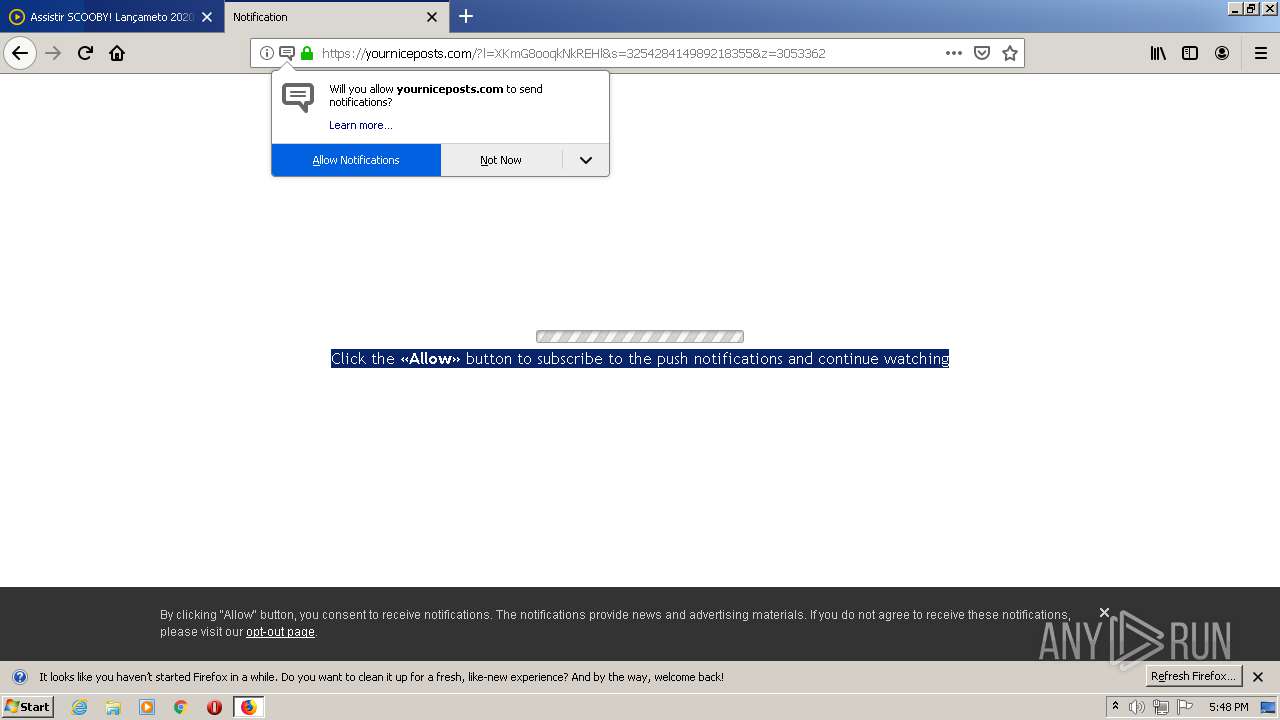The width and height of the screenshot is (1280, 720).
Task: Expand the Not Now dropdown arrow
Action: pos(586,160)
